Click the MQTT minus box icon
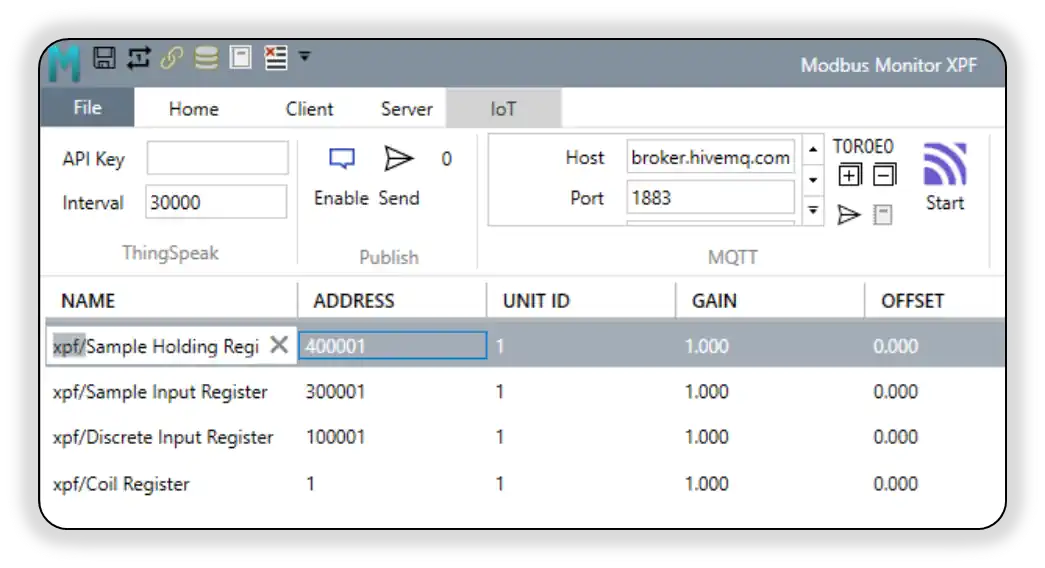1045x568 pixels. click(884, 175)
